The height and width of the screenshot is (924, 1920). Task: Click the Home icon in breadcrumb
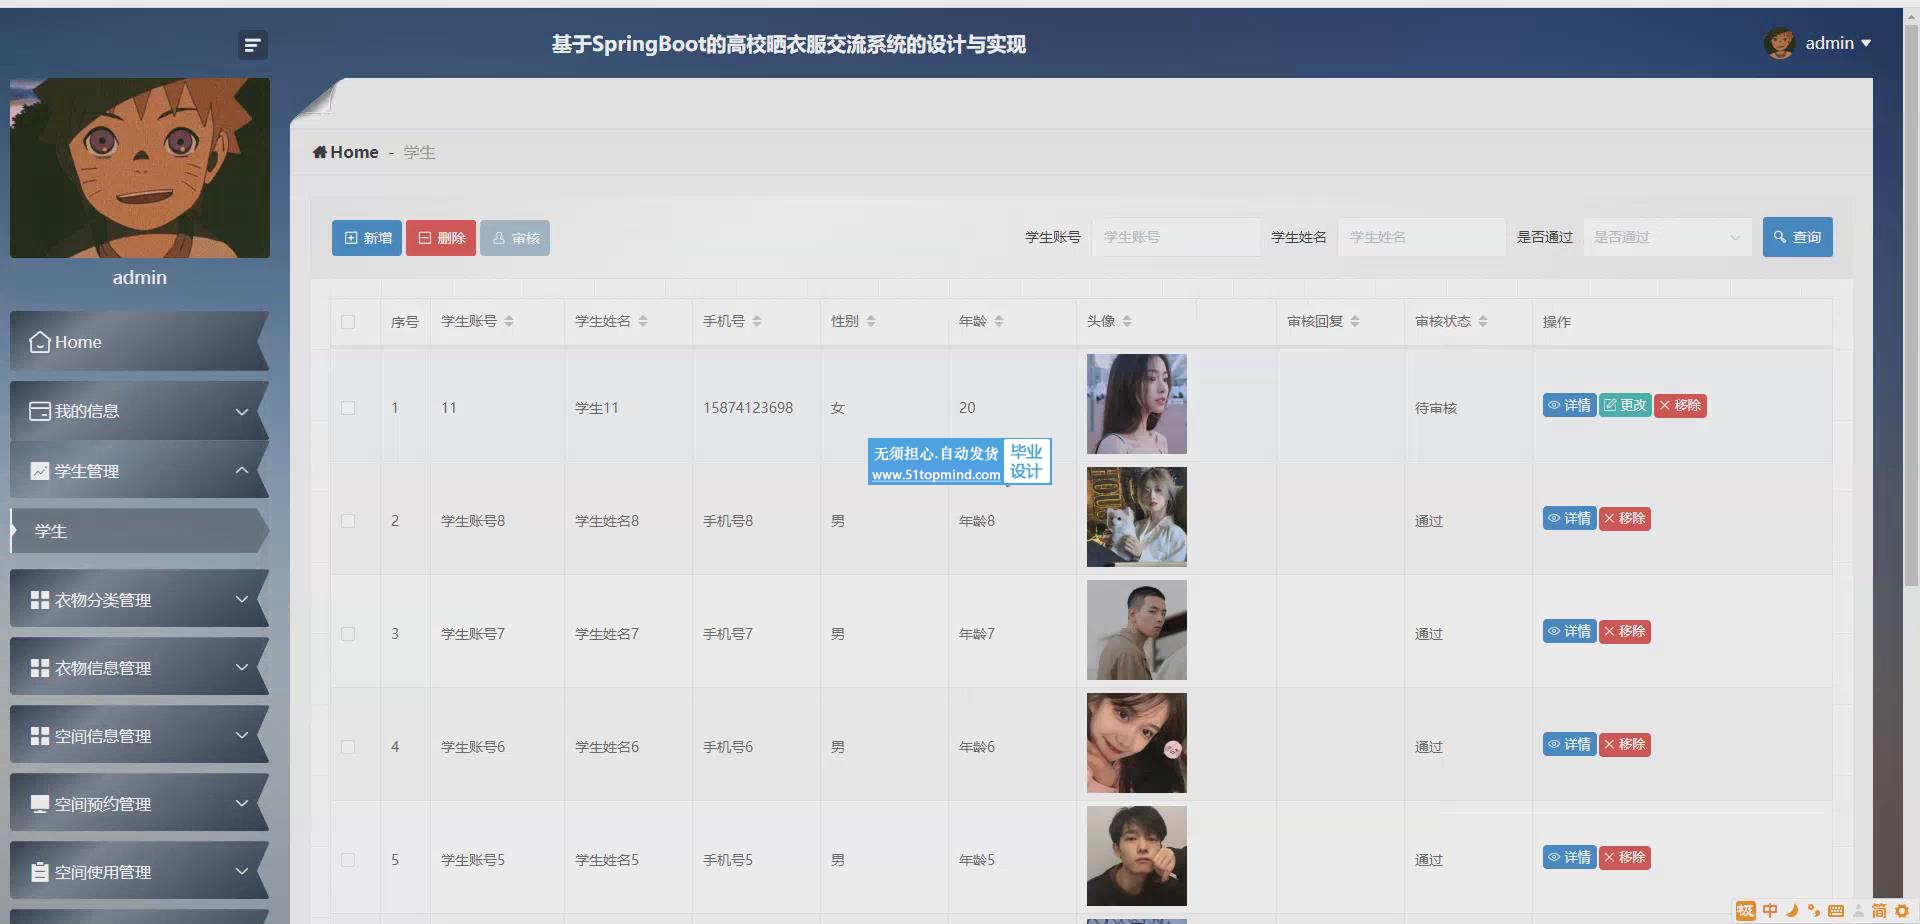pos(320,152)
